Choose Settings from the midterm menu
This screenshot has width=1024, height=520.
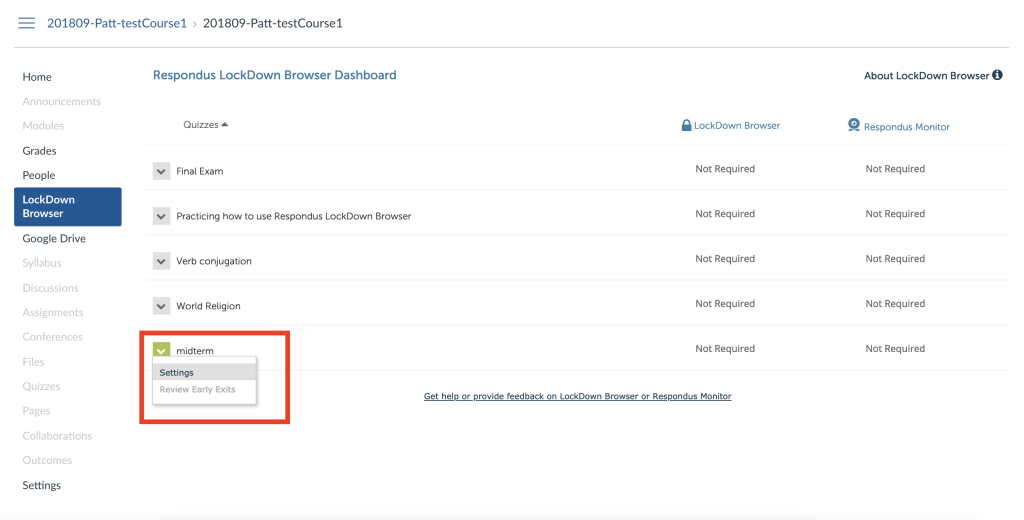coord(204,372)
